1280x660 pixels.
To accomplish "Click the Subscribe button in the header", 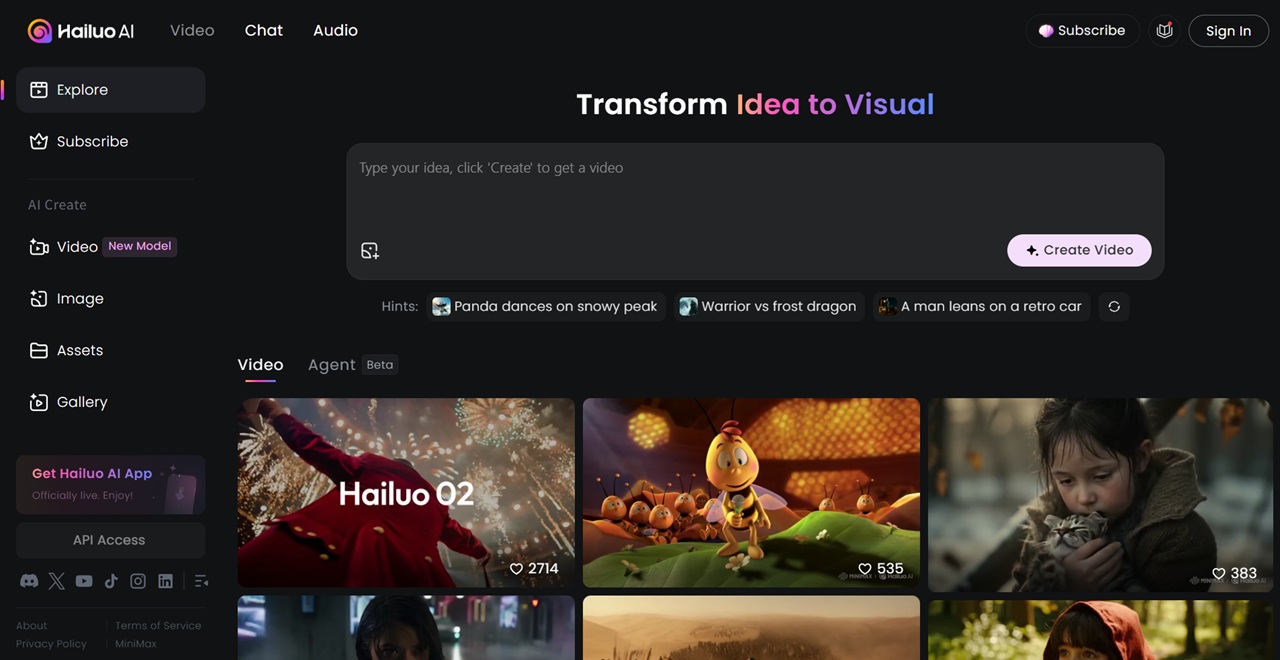I will (x=1082, y=31).
